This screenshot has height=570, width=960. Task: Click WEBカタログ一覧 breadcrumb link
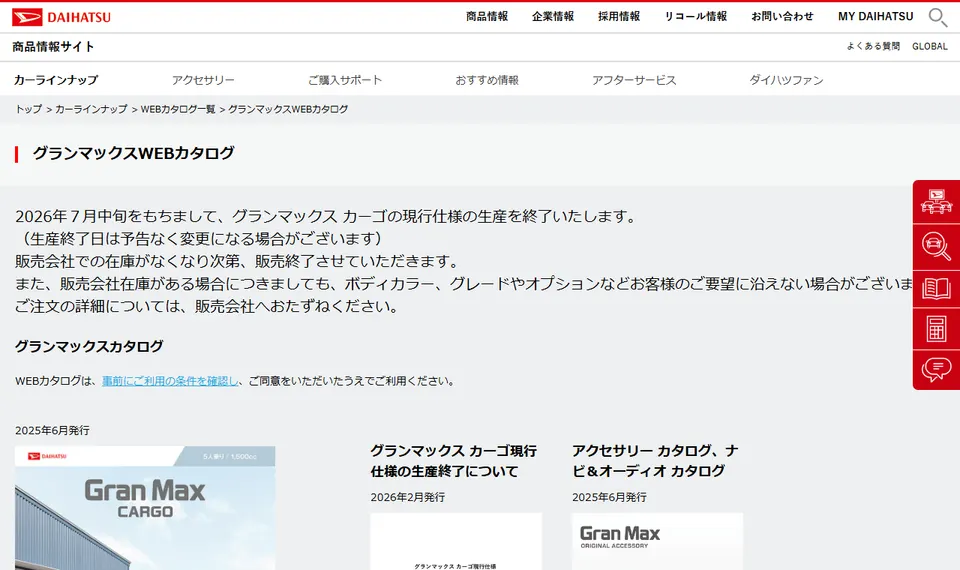[x=178, y=109]
